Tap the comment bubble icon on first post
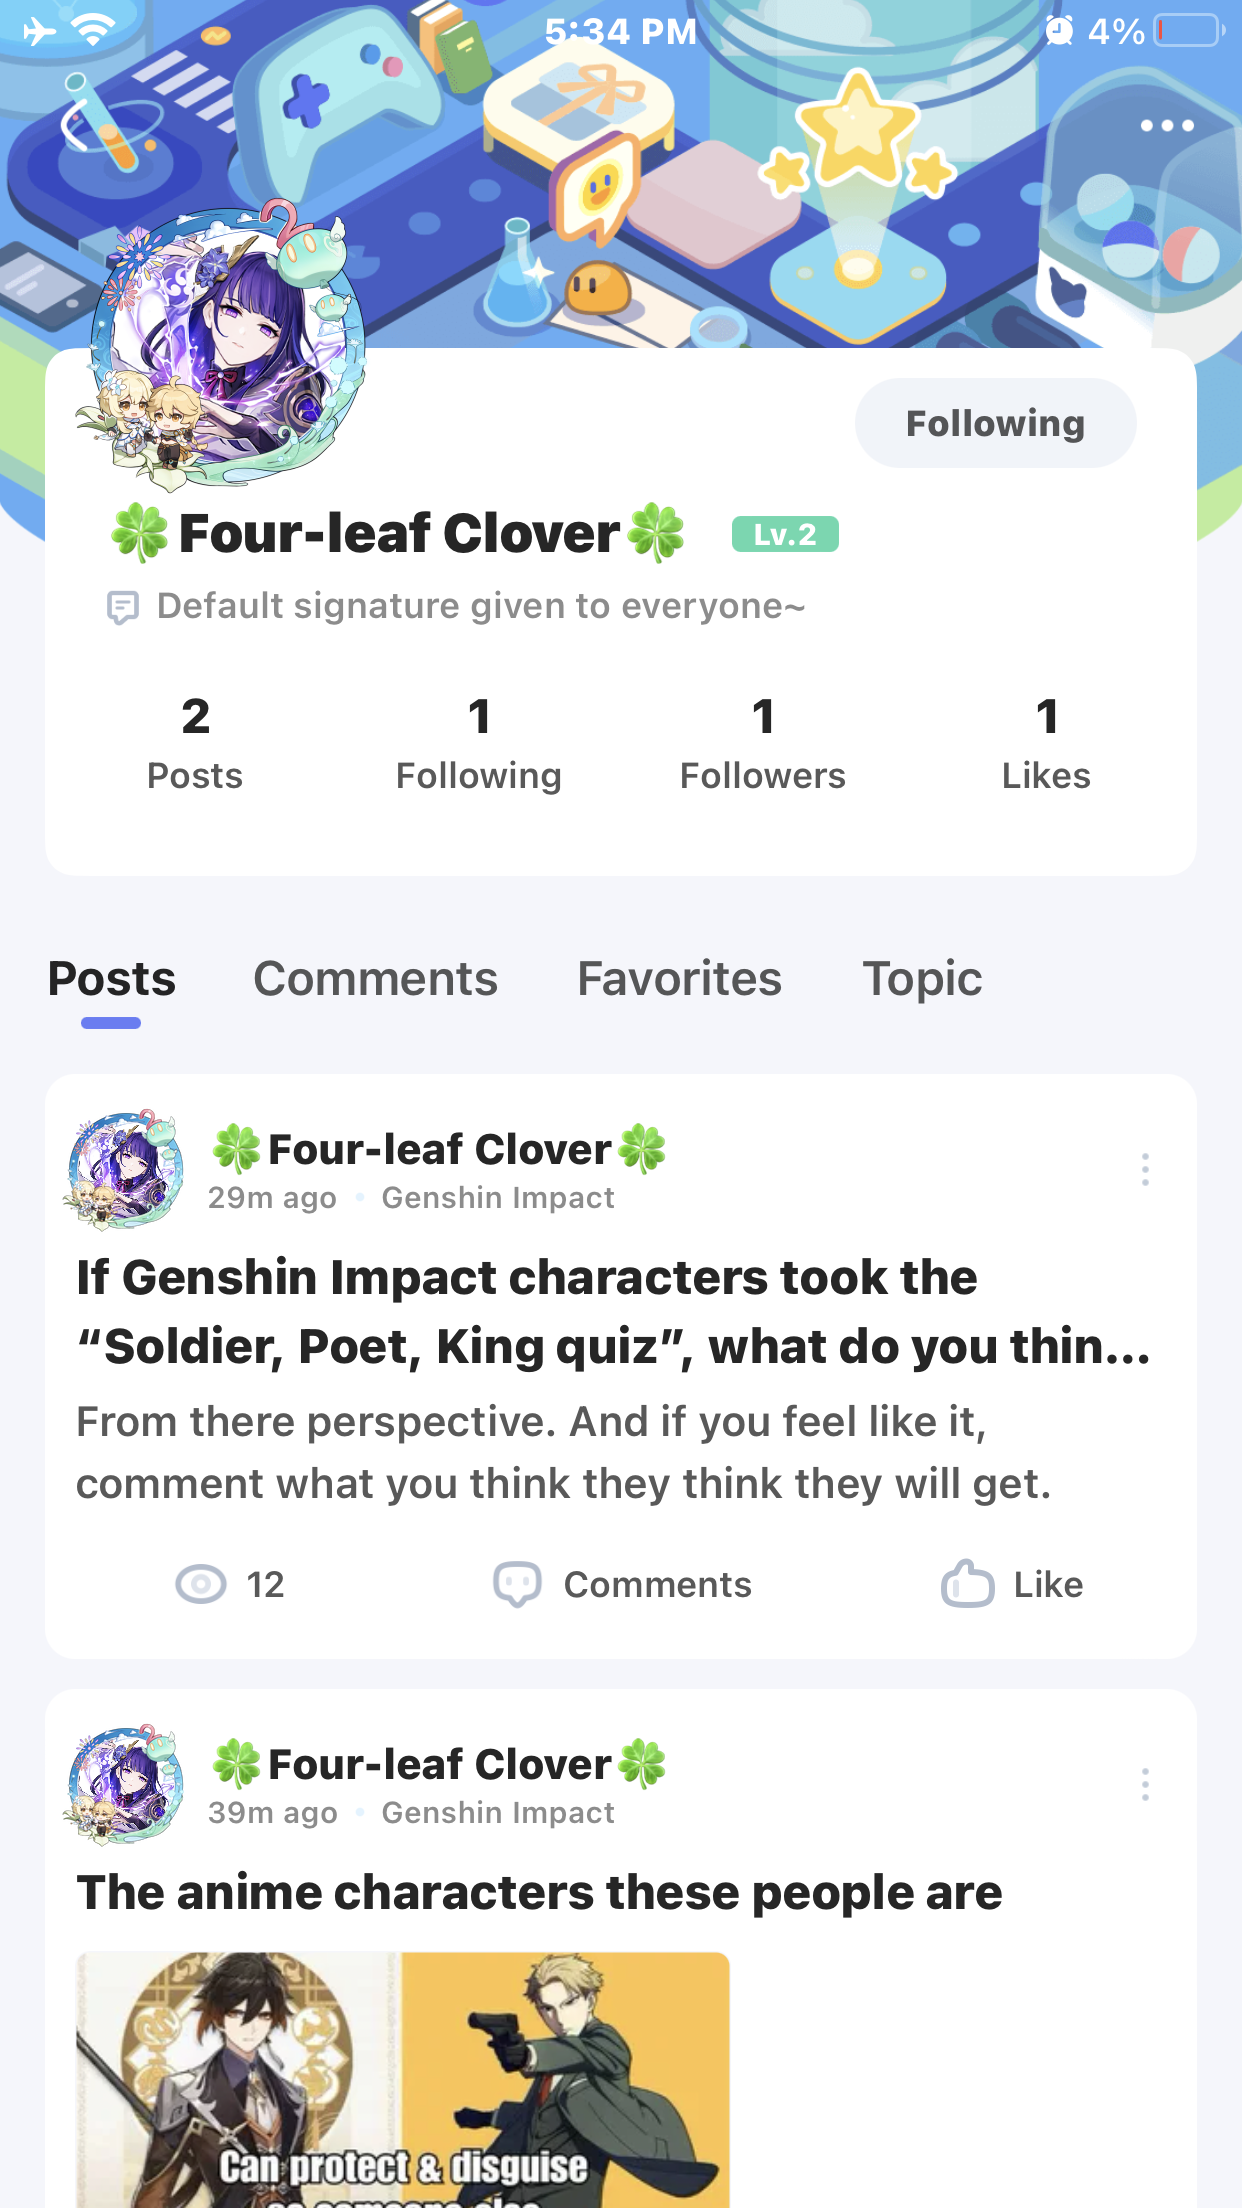This screenshot has height=2208, width=1242. [517, 1584]
